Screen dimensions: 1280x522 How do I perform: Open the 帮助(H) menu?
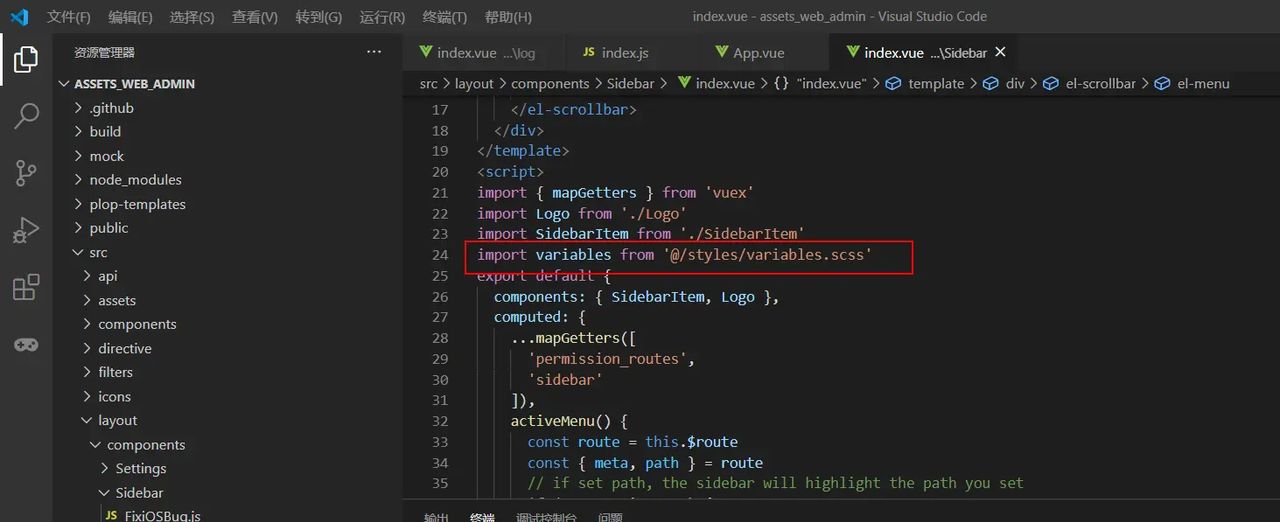508,17
